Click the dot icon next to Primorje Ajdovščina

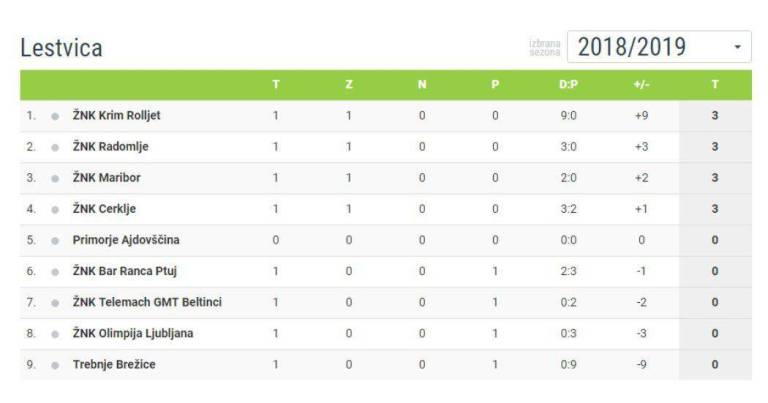coord(55,240)
